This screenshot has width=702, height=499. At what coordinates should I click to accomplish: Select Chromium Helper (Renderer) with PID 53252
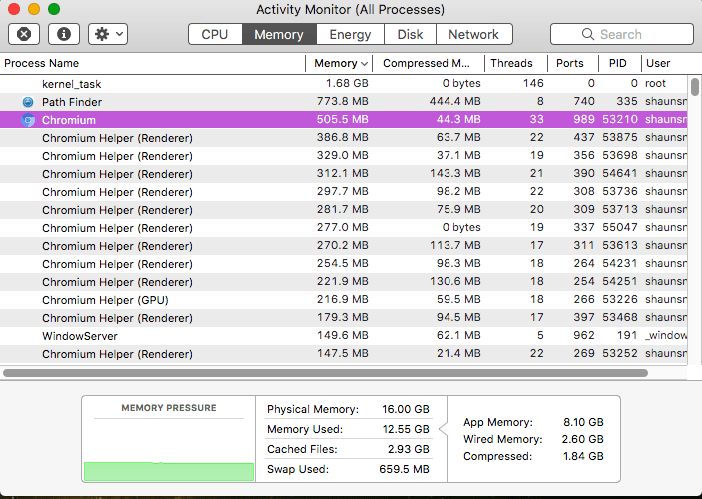(x=343, y=354)
